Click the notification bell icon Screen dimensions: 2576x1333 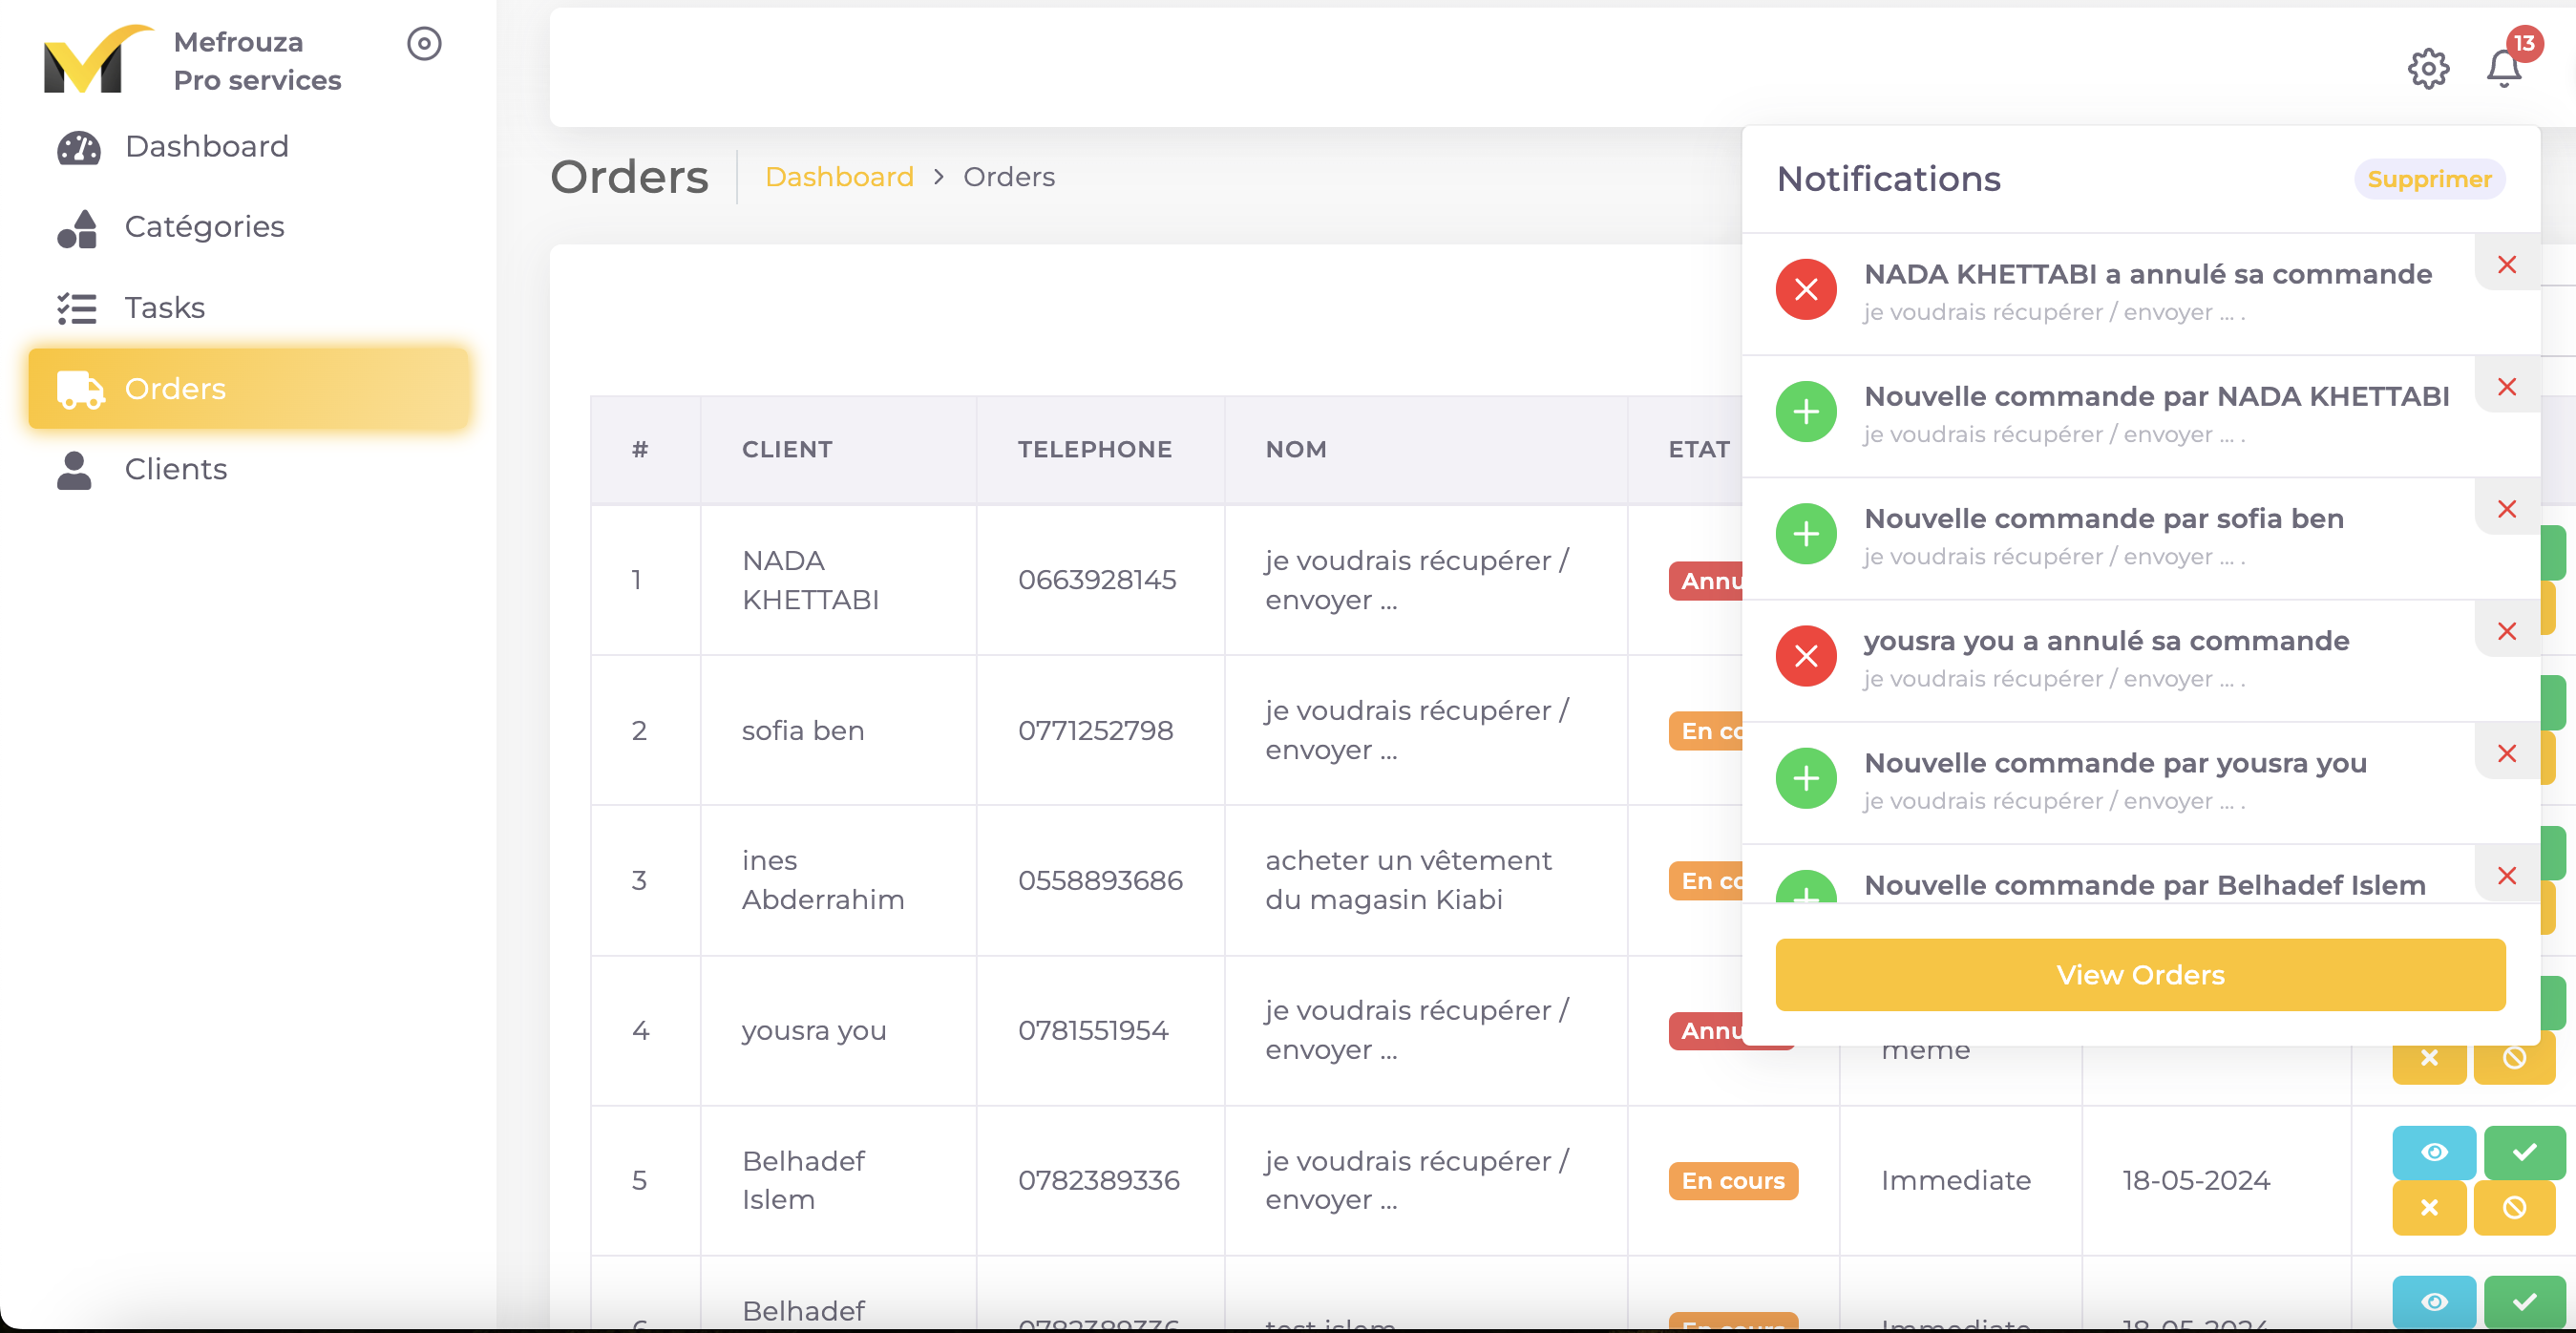(x=2503, y=69)
